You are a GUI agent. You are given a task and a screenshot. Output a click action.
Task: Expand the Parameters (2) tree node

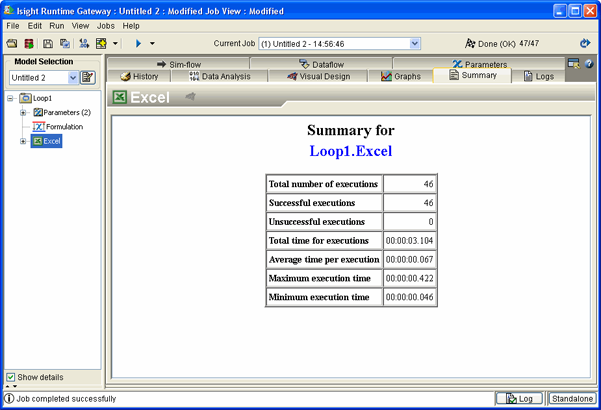point(23,113)
